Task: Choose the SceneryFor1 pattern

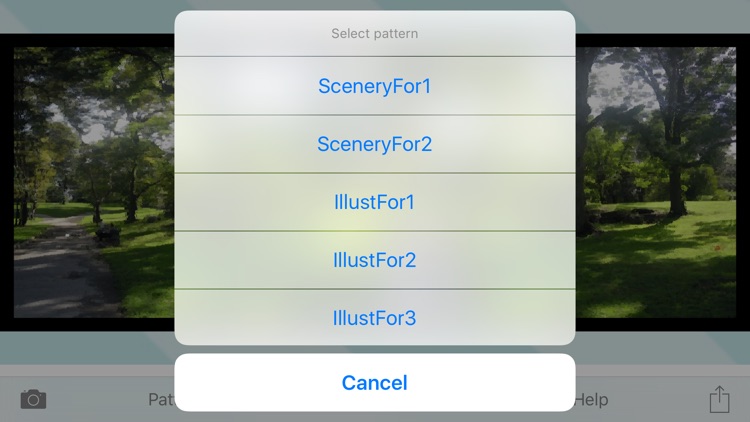Action: coord(375,86)
